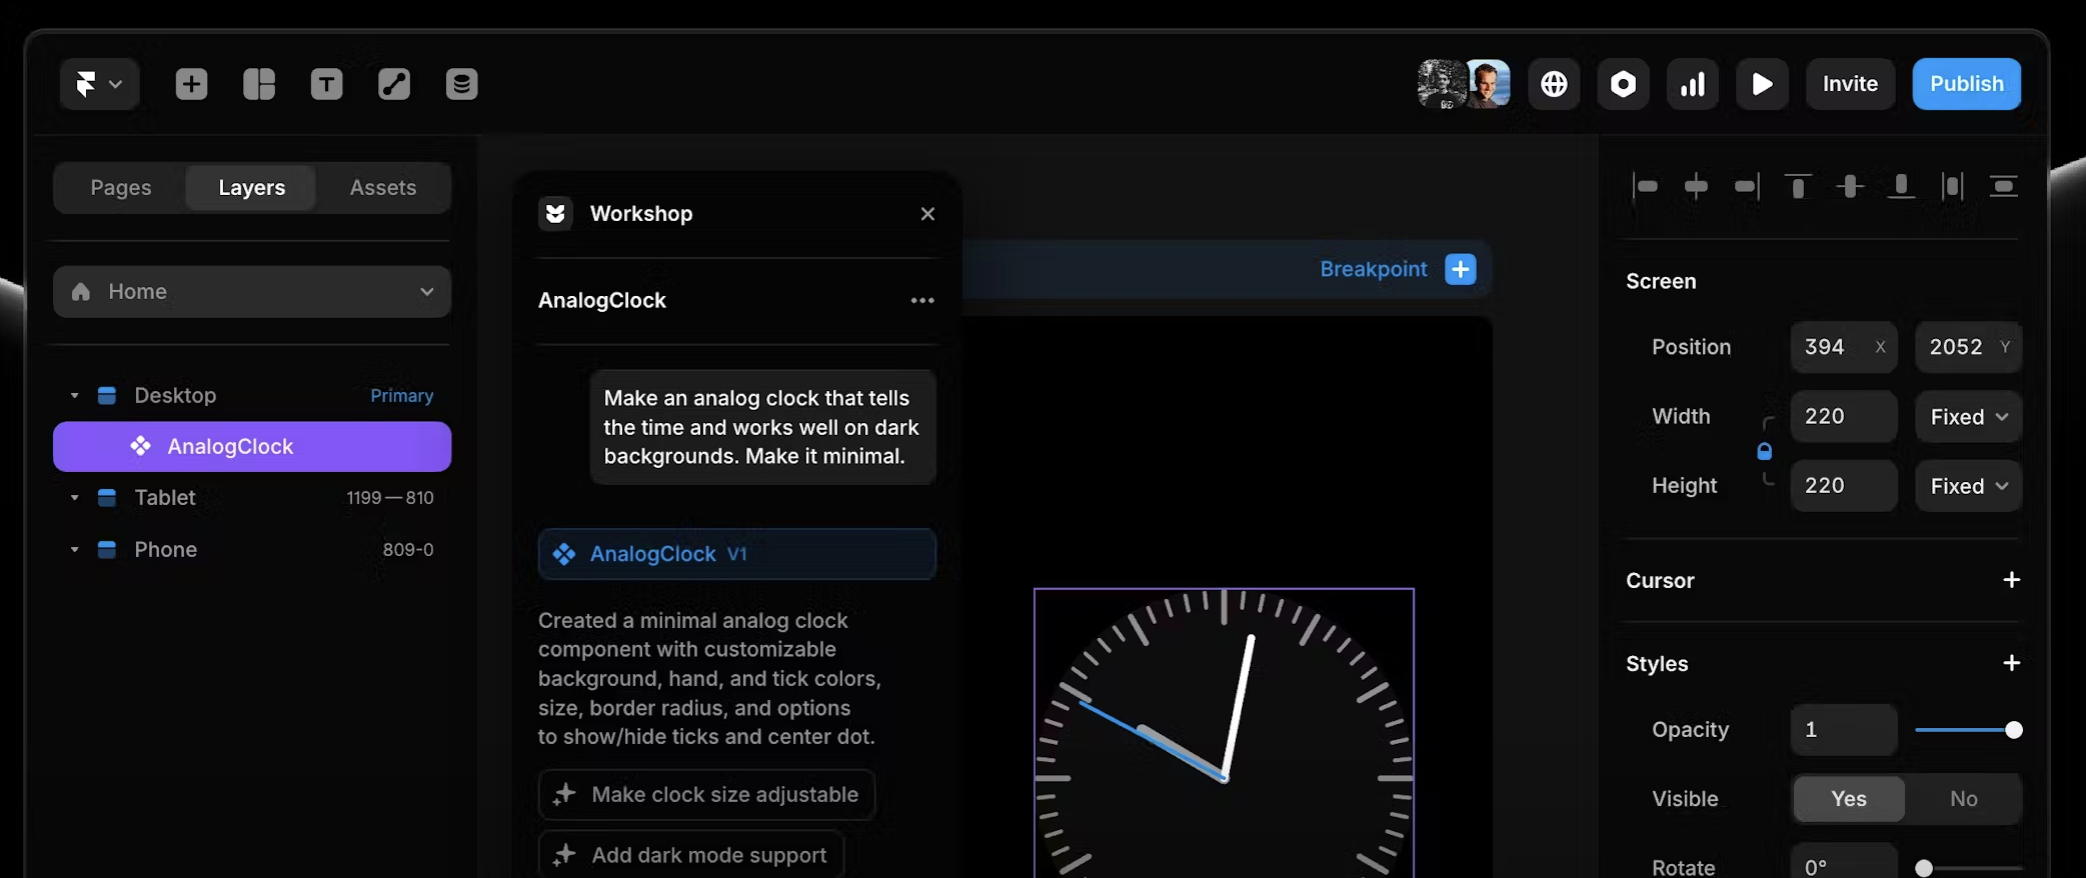Screen dimensions: 2086x878
Task: Click Make clock size adjustable suggestion
Action: click(x=706, y=795)
